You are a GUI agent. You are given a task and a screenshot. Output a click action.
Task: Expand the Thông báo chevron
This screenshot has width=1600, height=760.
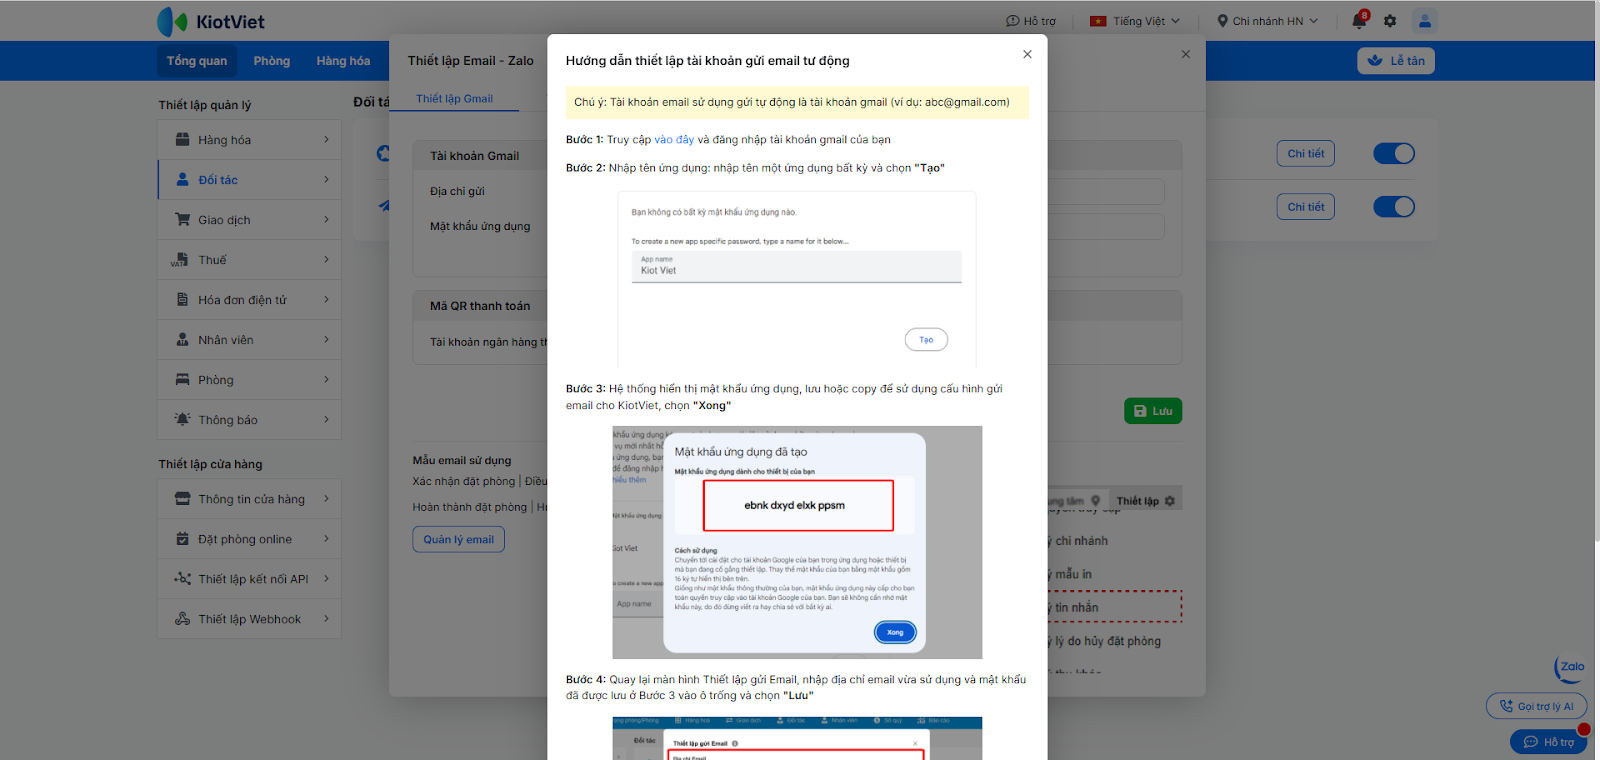(x=327, y=420)
